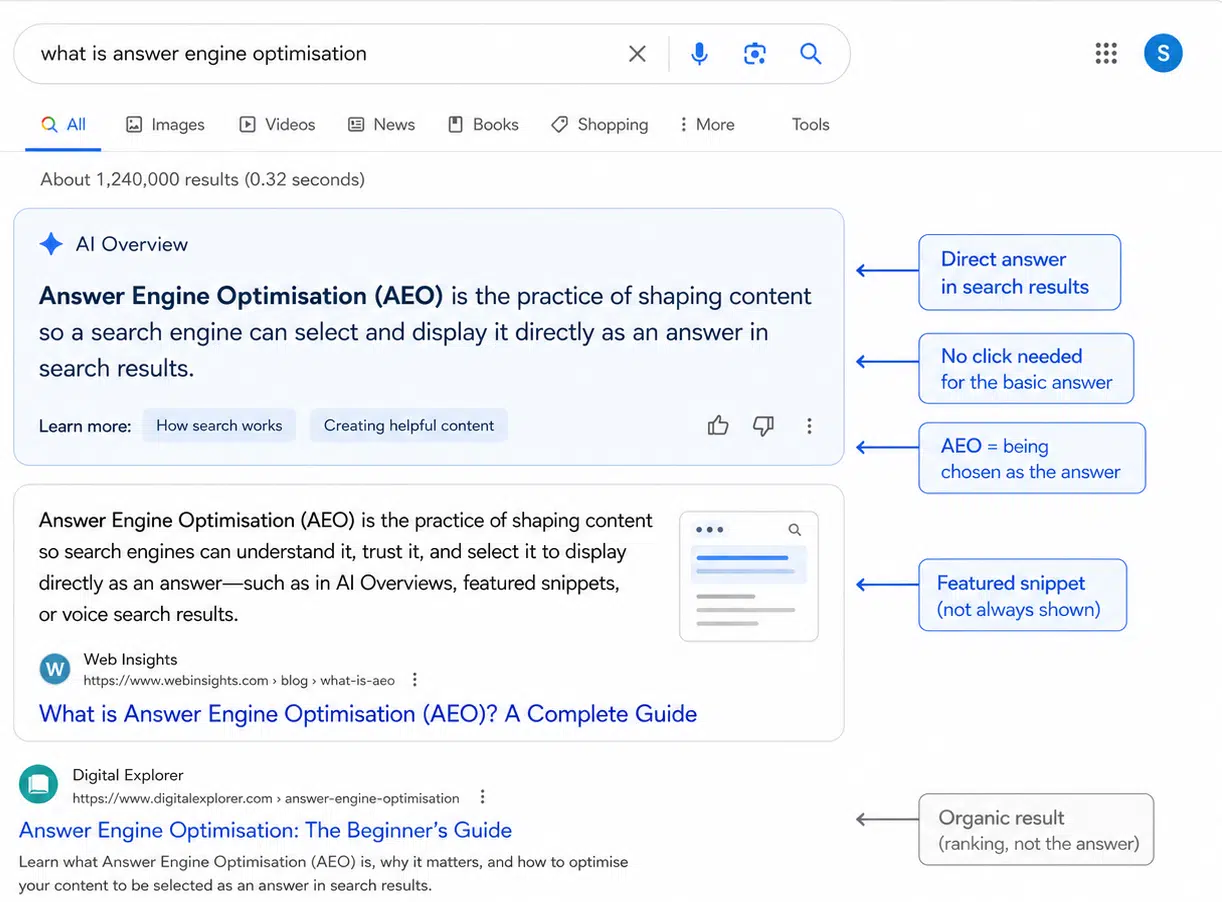1222x902 pixels.
Task: Open the search Tools options
Action: point(811,125)
